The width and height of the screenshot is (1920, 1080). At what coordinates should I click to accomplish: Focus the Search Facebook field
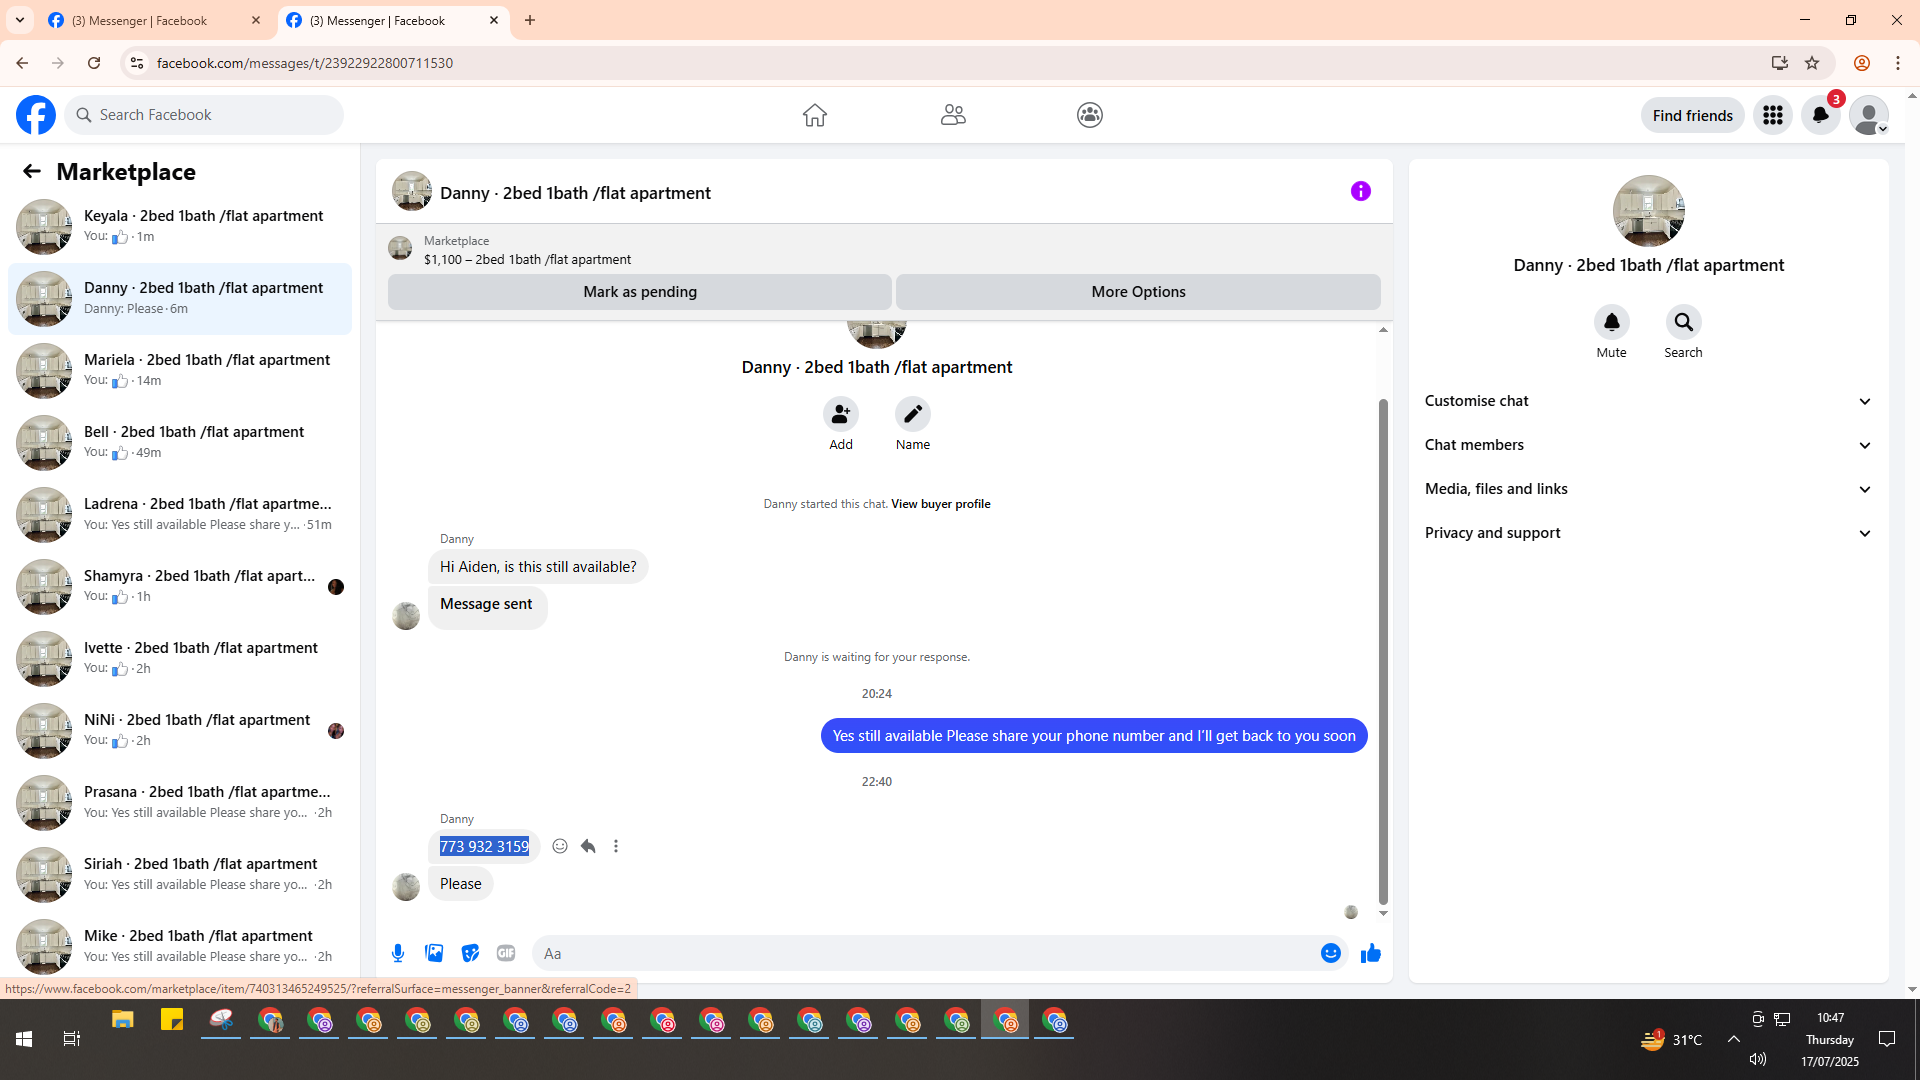point(205,115)
